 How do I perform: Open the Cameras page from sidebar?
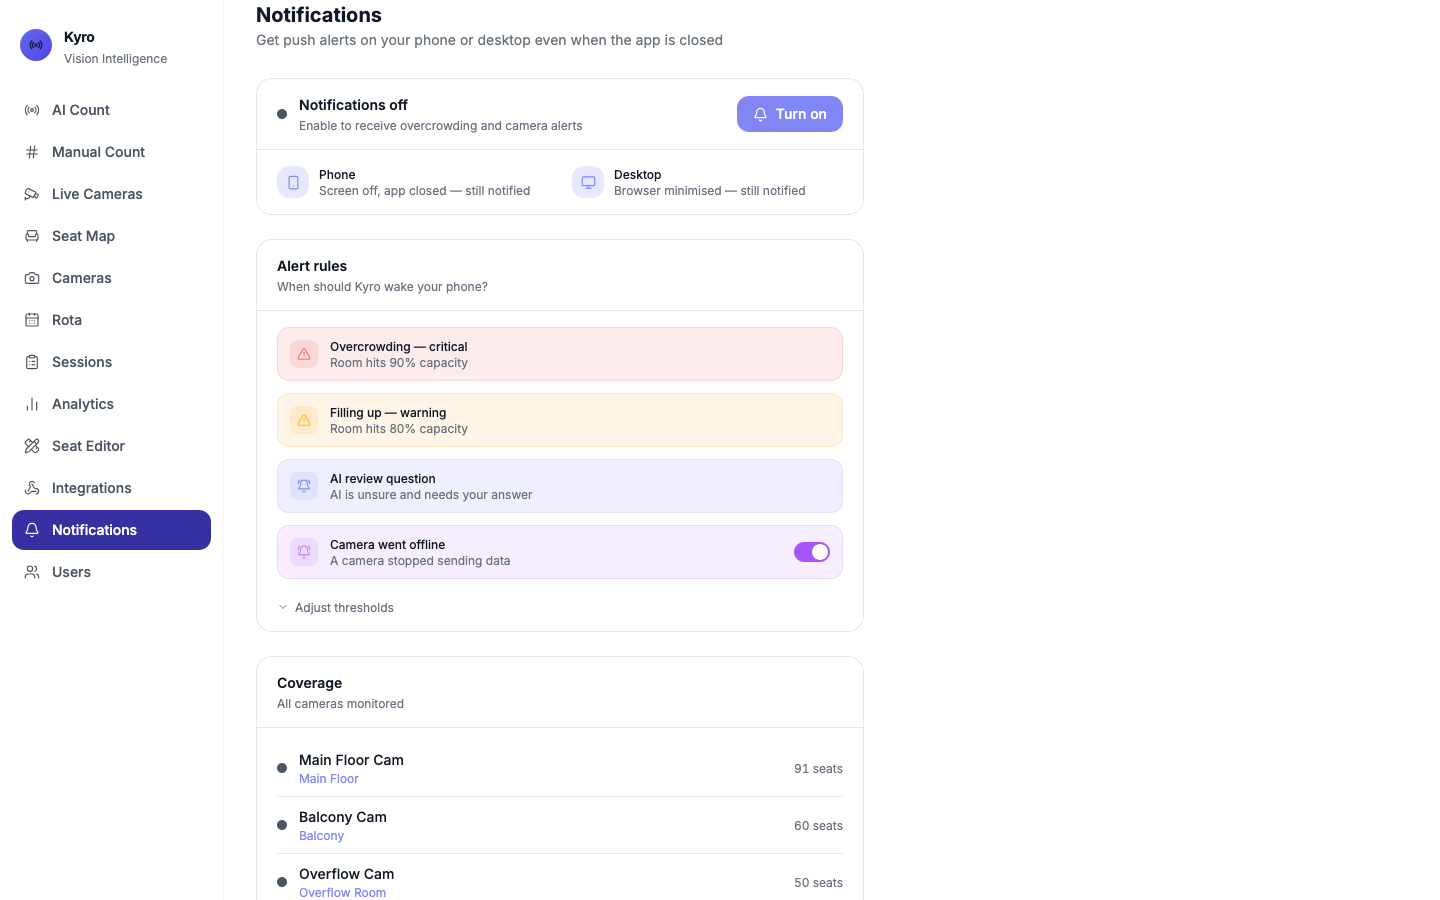click(x=111, y=278)
